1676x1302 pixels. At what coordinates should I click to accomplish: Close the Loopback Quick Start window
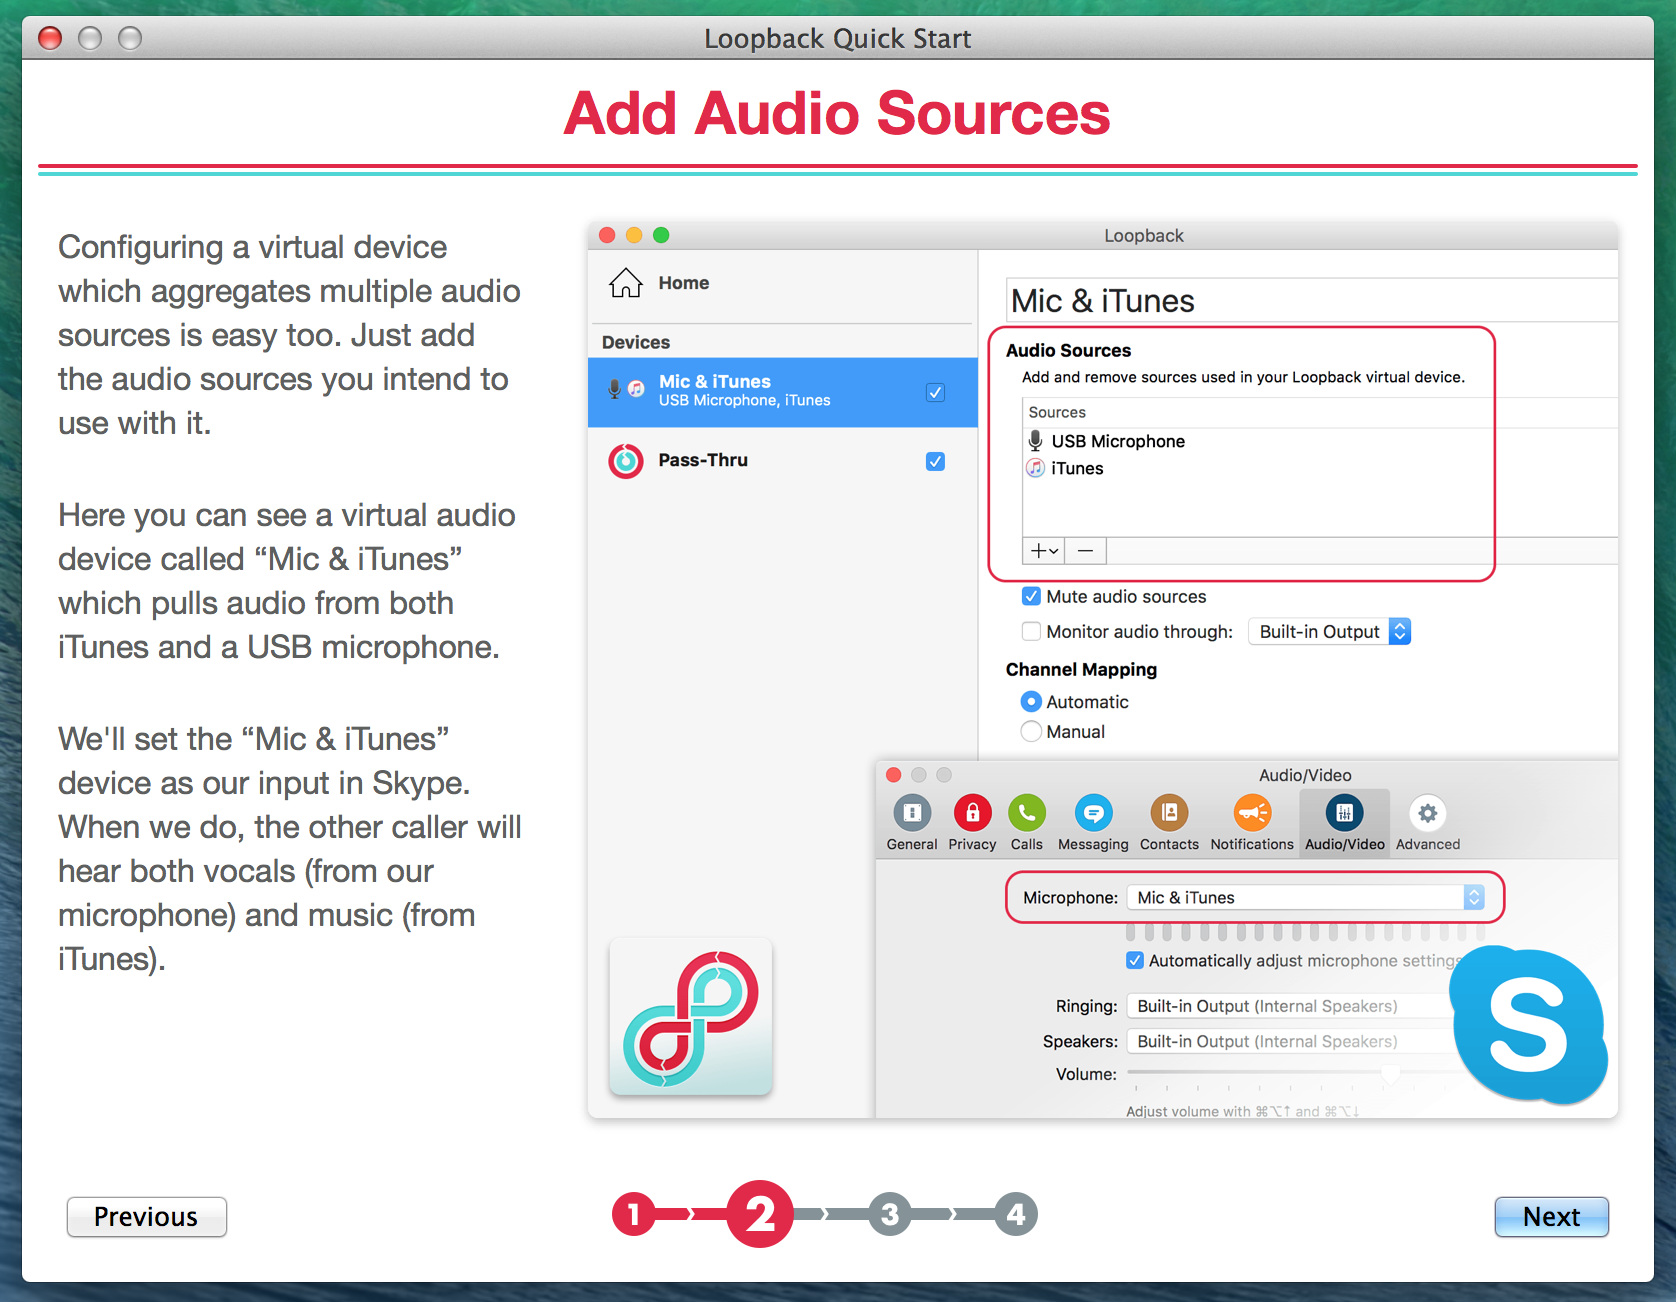click(50, 38)
